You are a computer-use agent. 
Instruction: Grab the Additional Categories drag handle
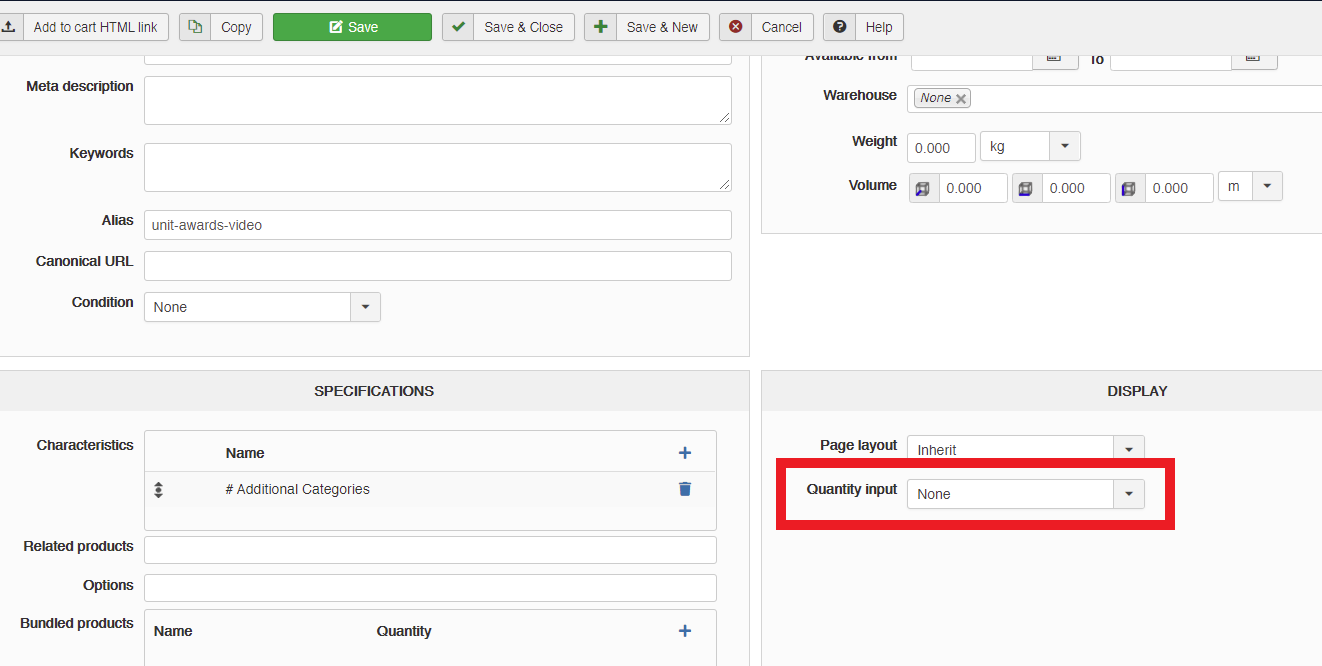(158, 490)
